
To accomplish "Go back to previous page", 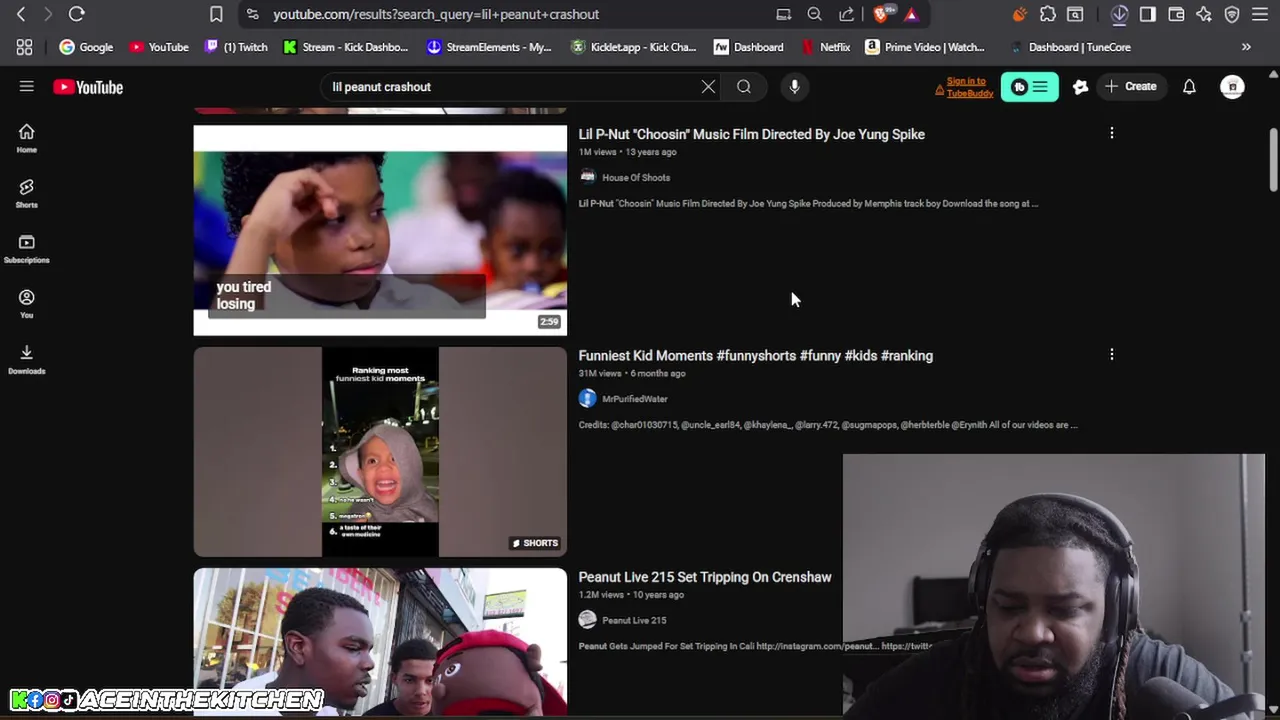I will 21,14.
